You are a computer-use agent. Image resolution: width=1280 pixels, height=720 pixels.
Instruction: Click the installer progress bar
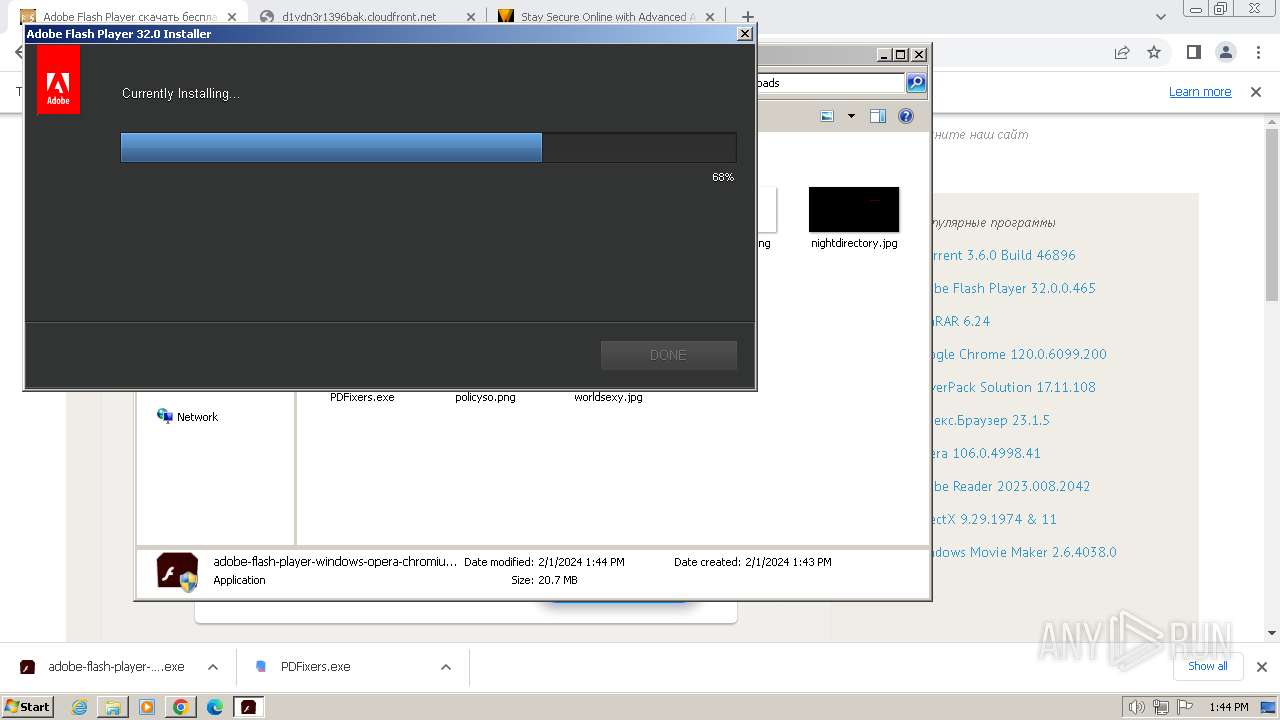(x=428, y=147)
